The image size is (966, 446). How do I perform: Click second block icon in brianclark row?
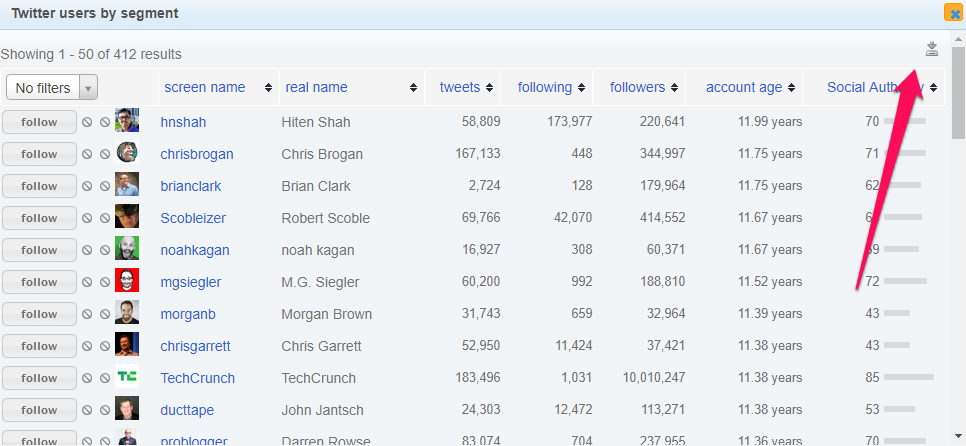coord(105,186)
